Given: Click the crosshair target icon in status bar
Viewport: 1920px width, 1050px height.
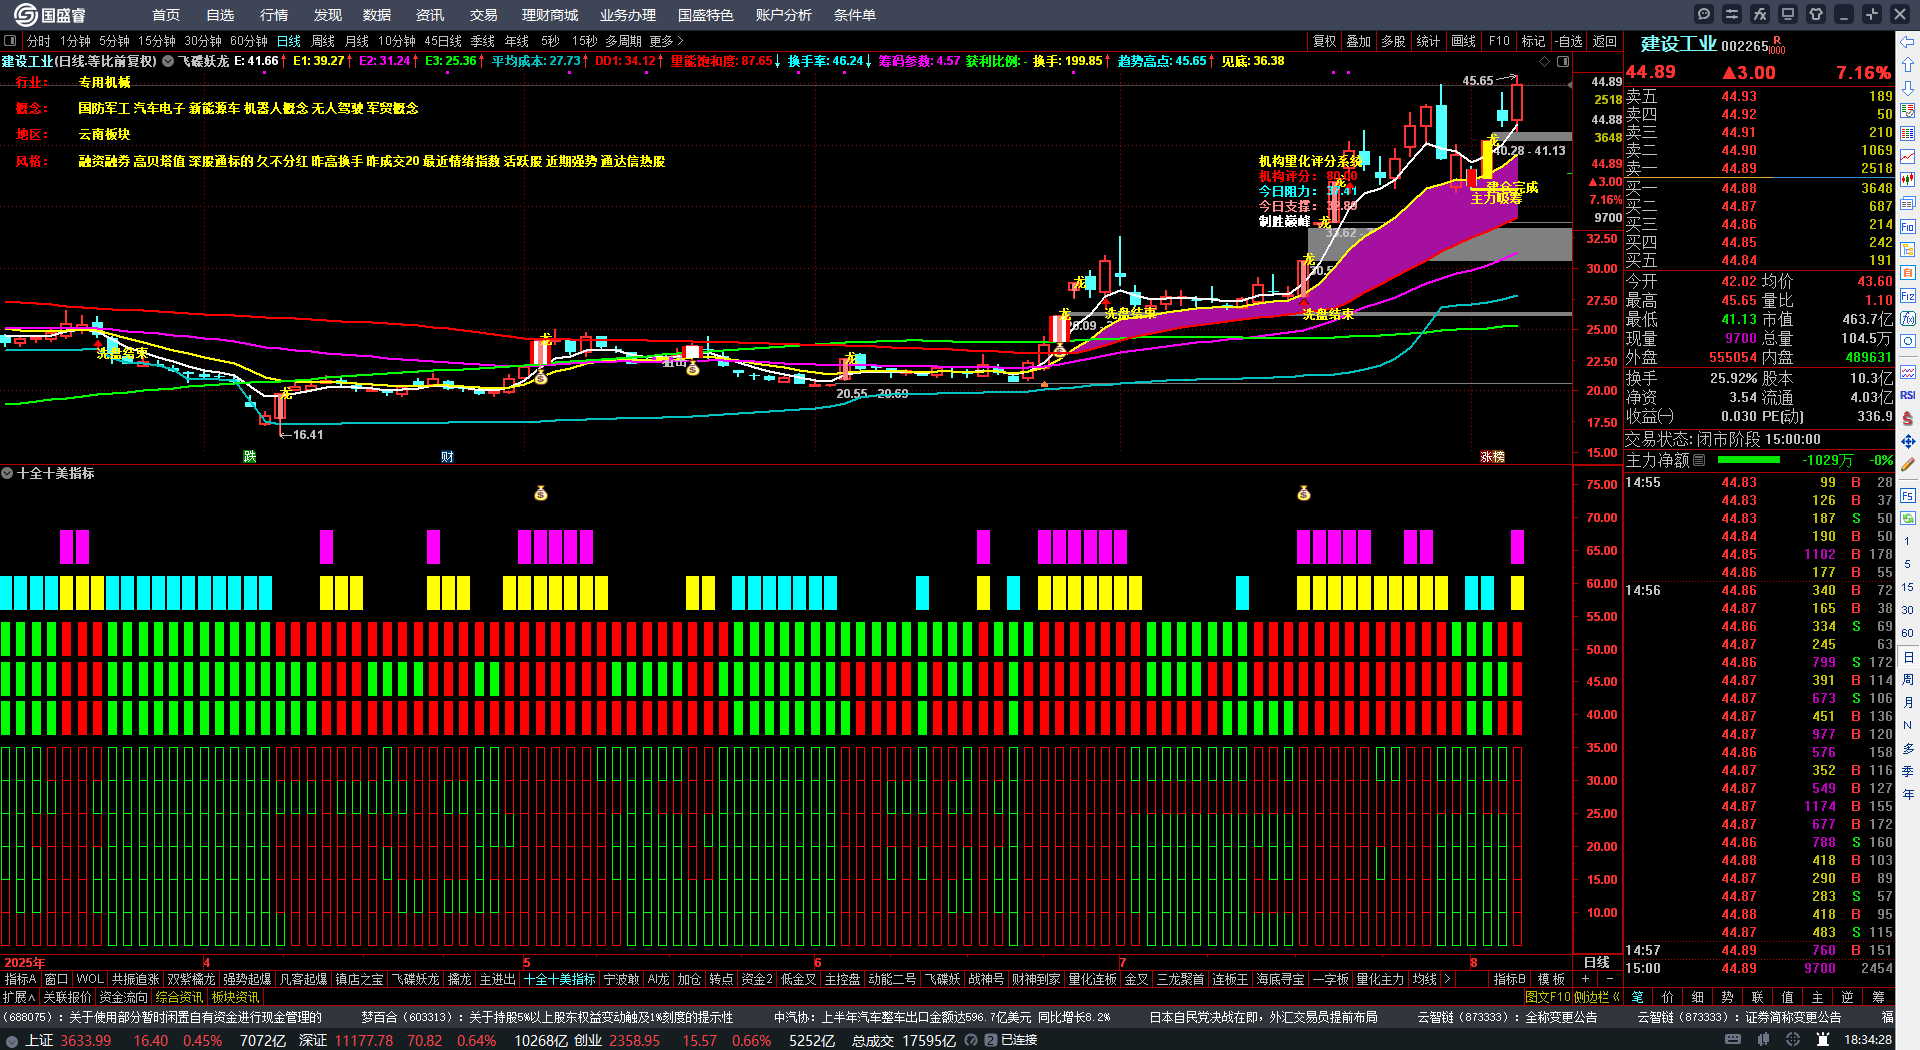Looking at the screenshot, I should (x=1794, y=1040).
